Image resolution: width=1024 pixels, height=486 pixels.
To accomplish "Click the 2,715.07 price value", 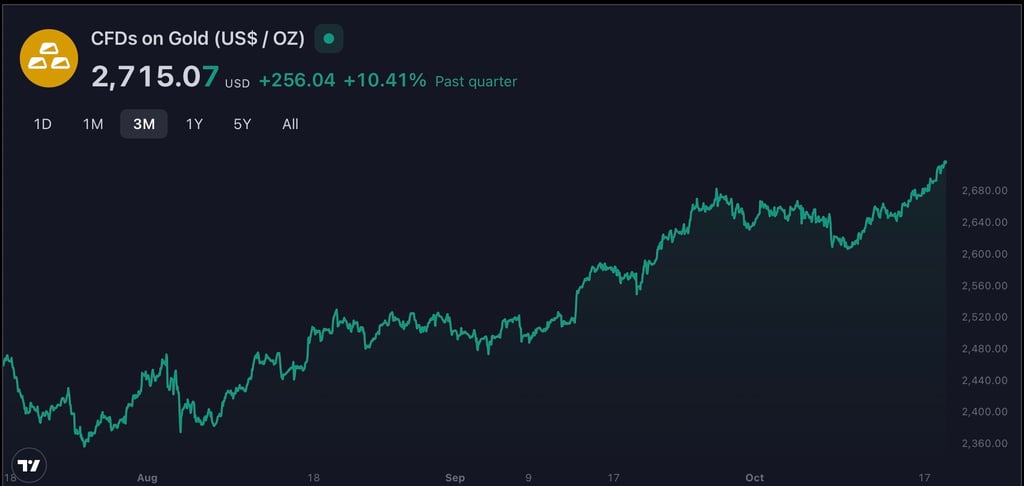I will click(x=155, y=77).
